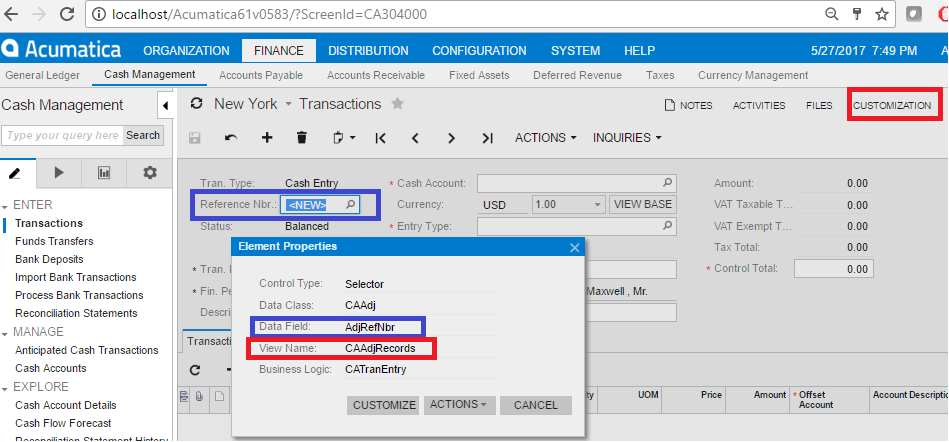
Task: Open the ACTIVITIES panel
Action: point(759,105)
